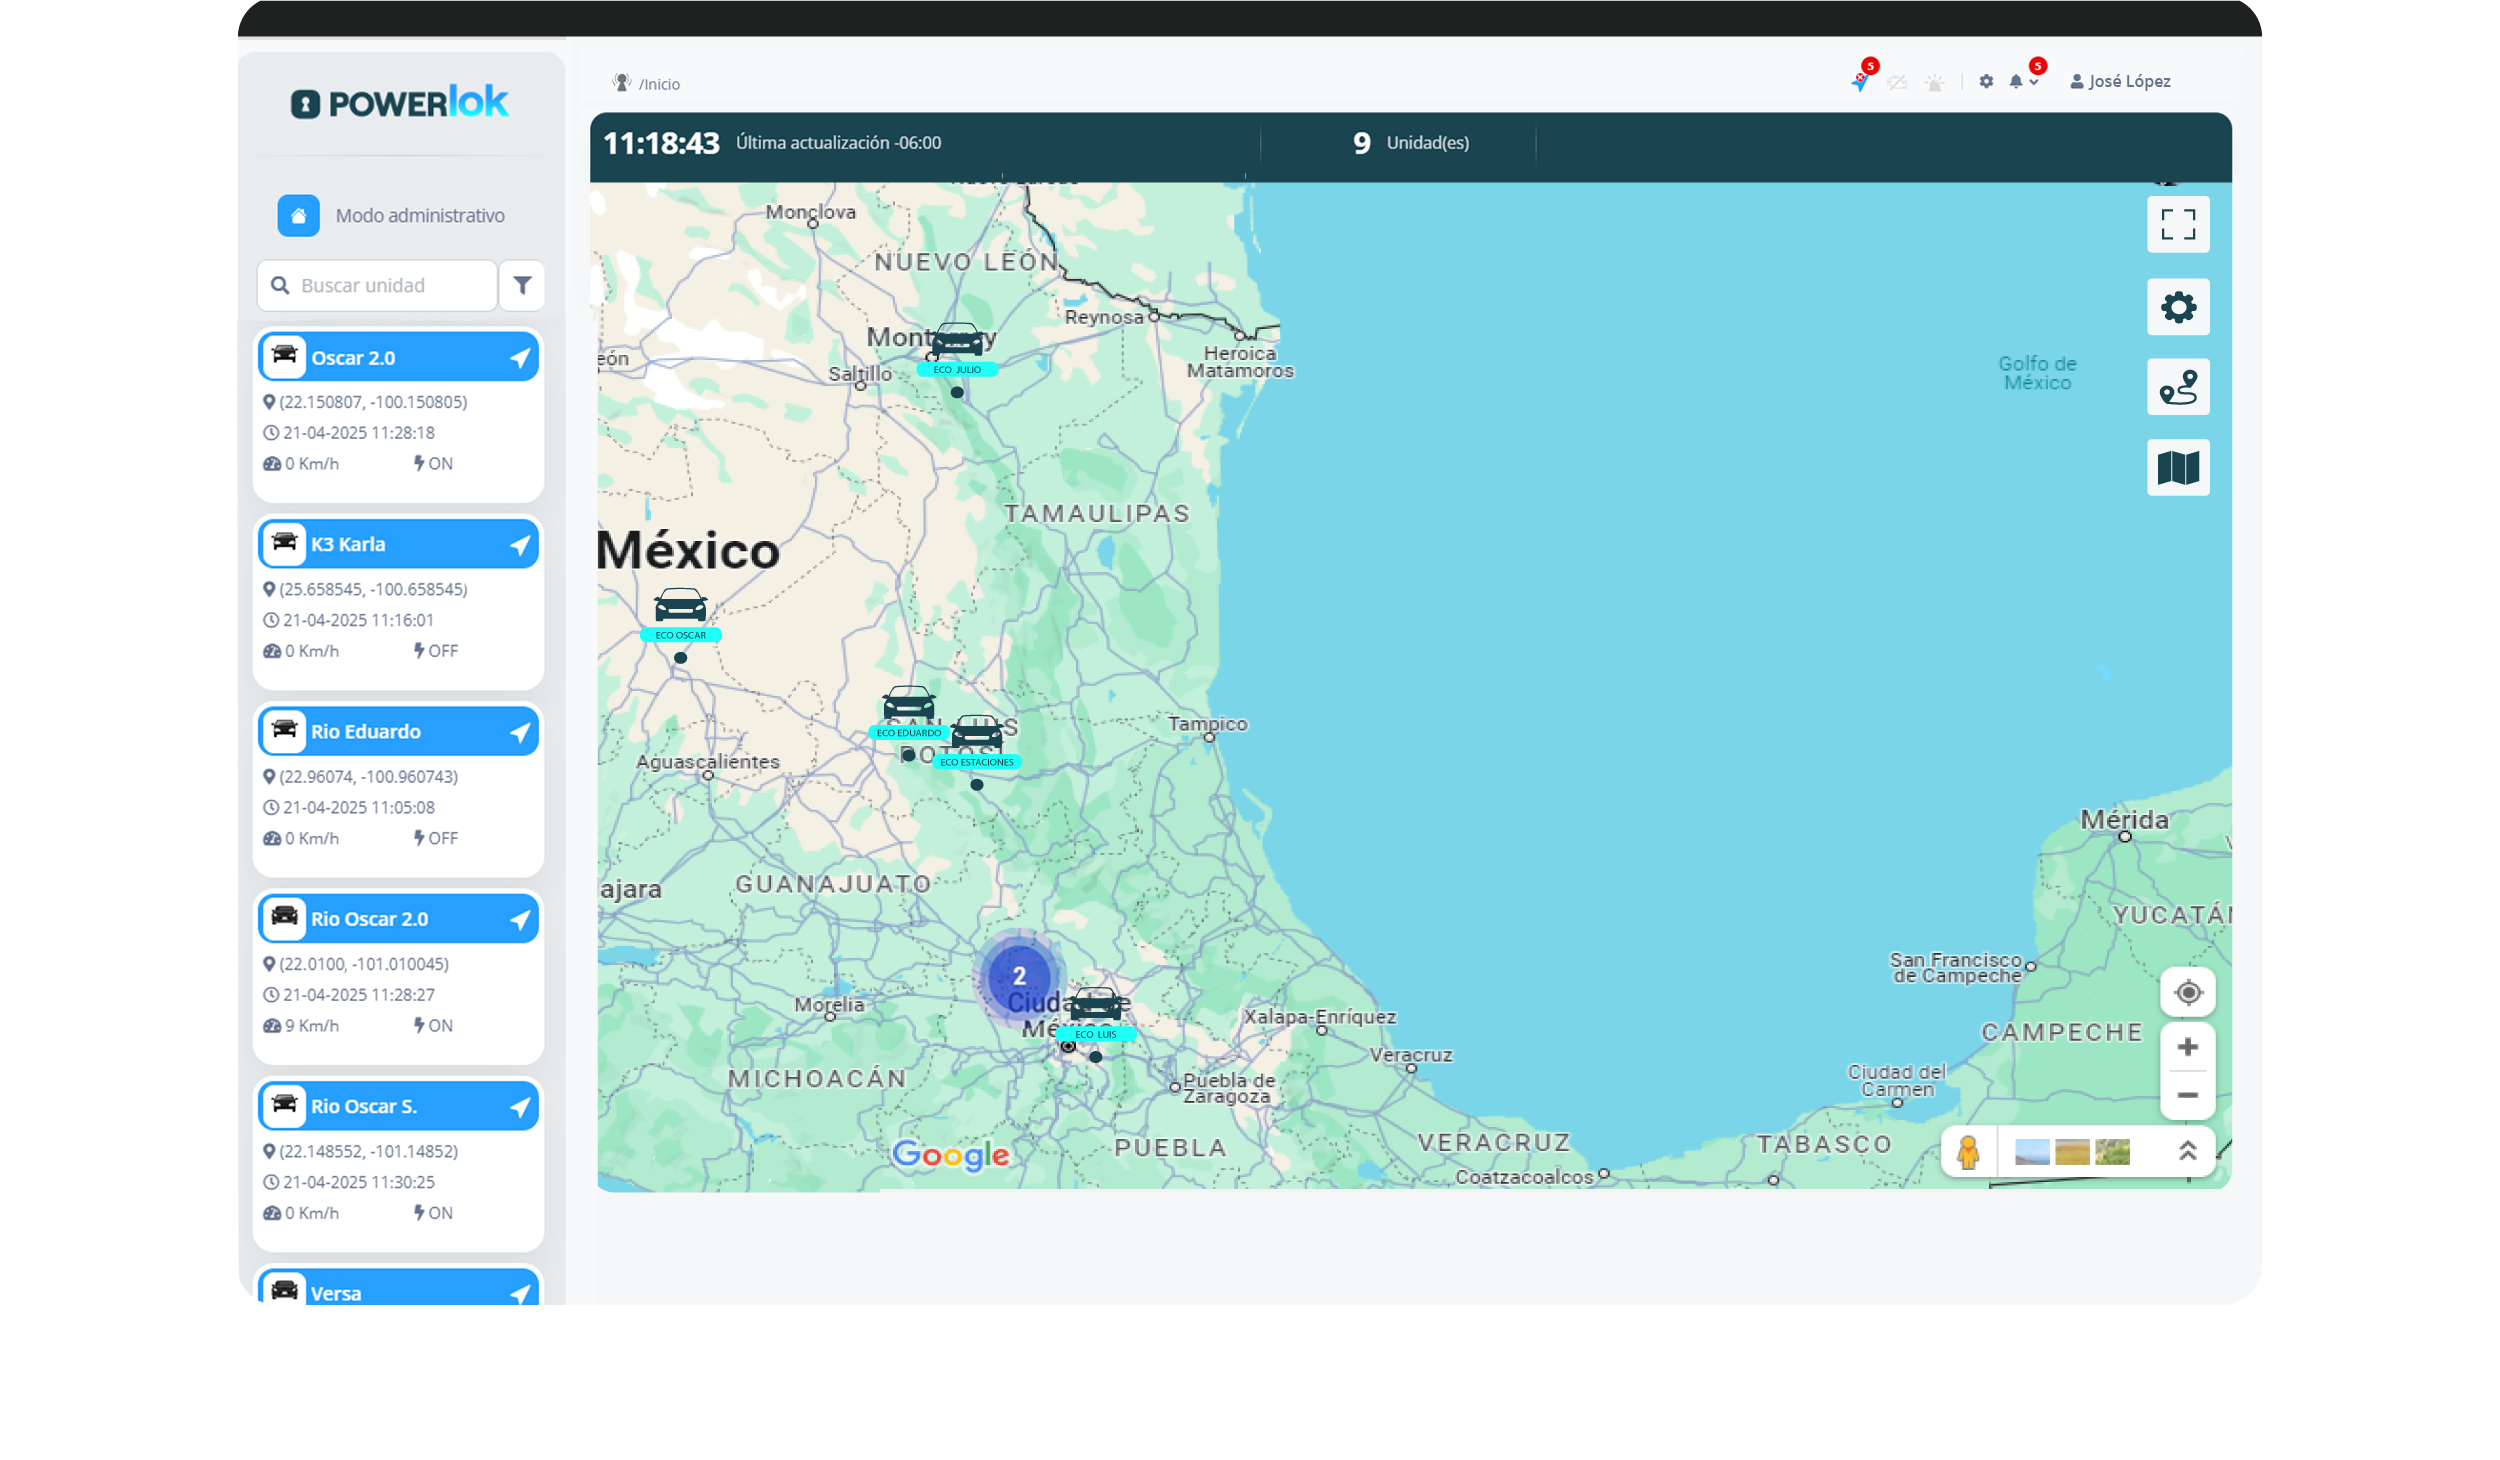Open the route tracing tool button
2500x1460 pixels.
click(x=2176, y=386)
